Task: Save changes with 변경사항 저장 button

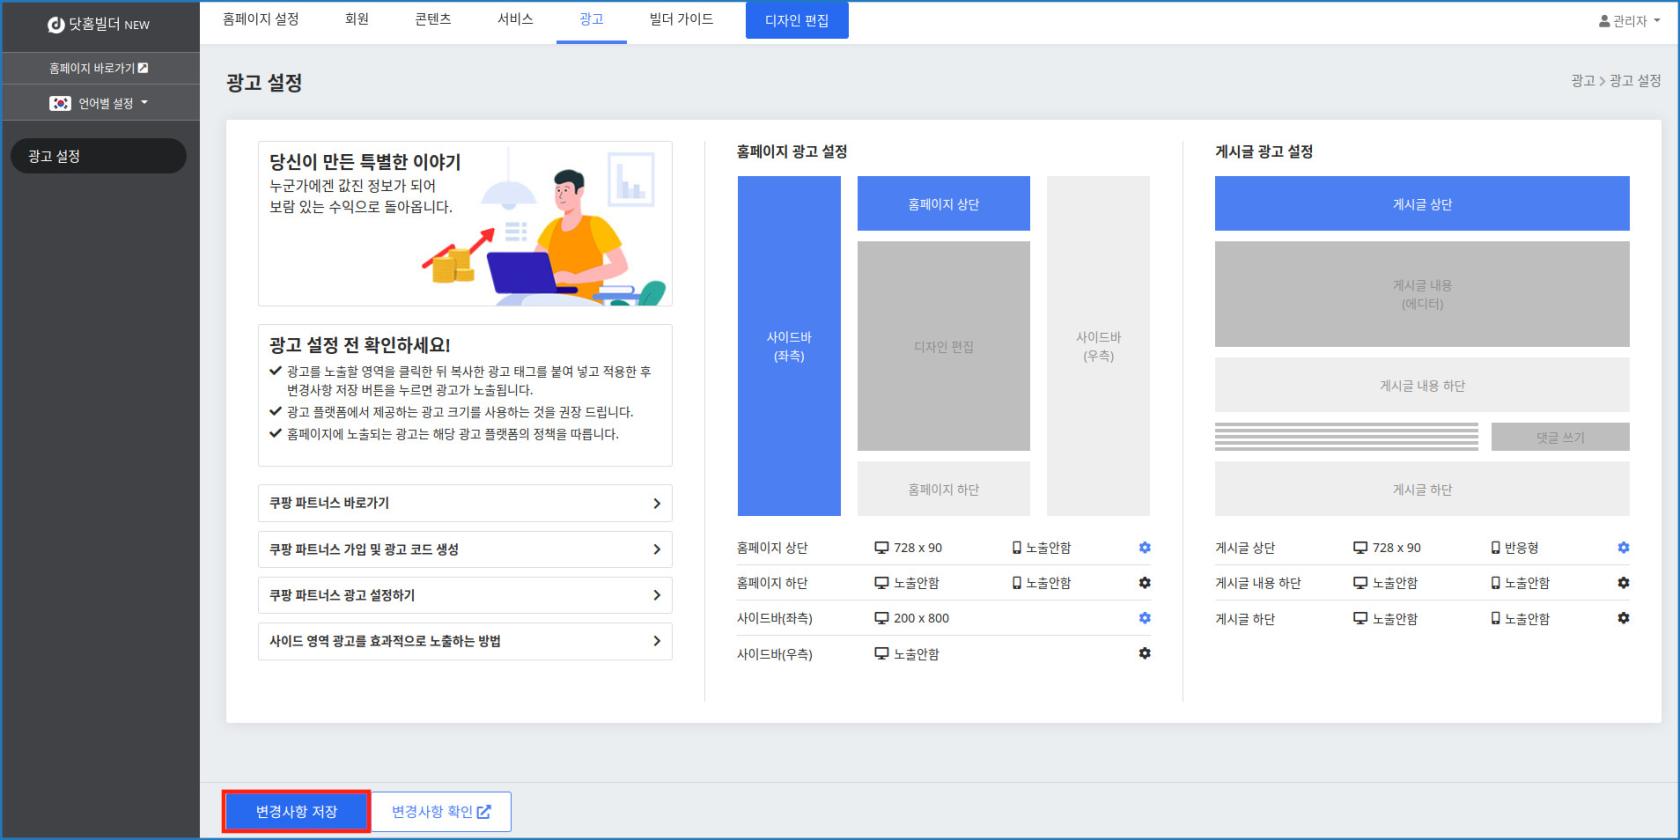Action: pyautogui.click(x=296, y=811)
